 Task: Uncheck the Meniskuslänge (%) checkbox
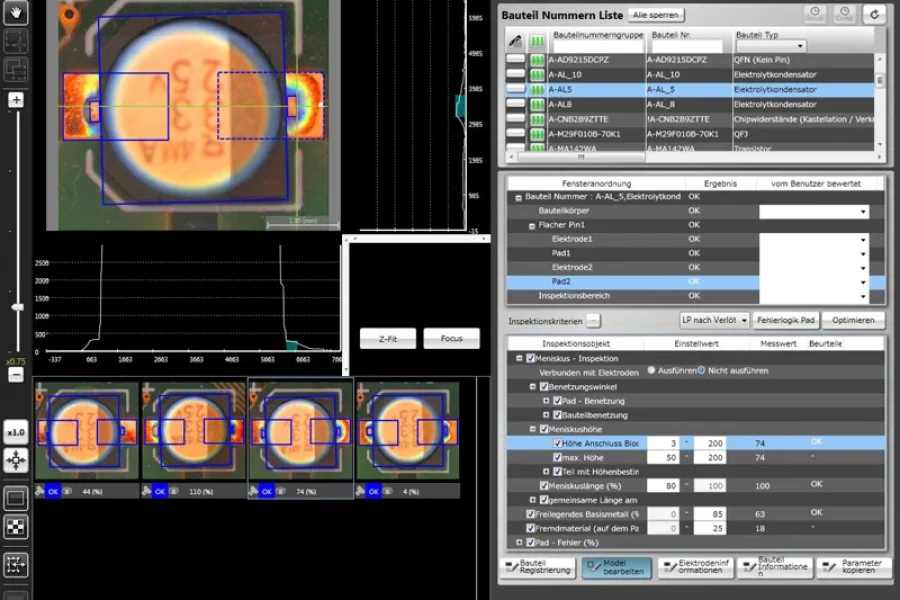(544, 485)
